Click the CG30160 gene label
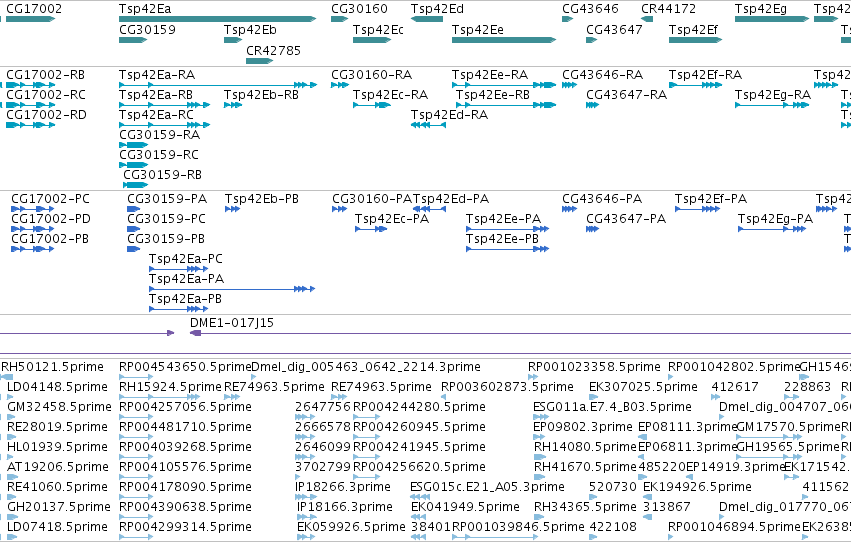The height and width of the screenshot is (542, 851). click(x=359, y=9)
